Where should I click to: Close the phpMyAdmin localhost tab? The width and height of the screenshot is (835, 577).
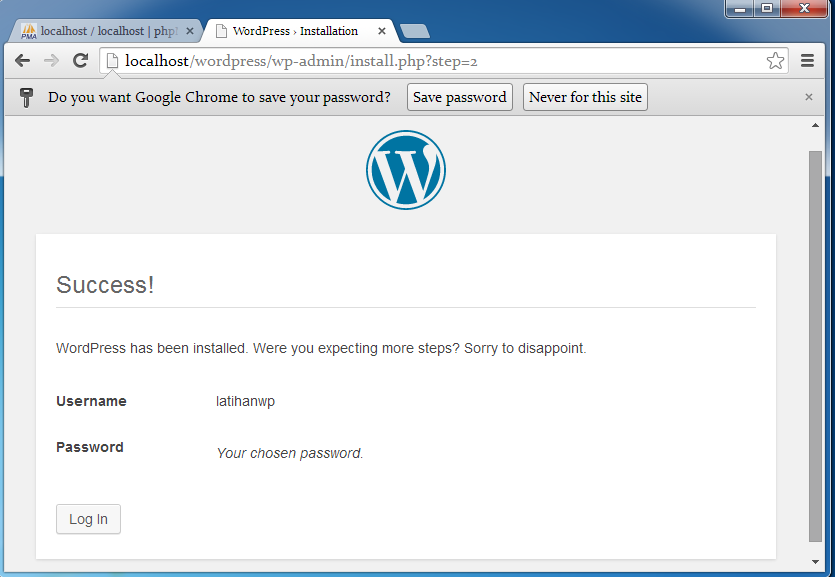190,31
